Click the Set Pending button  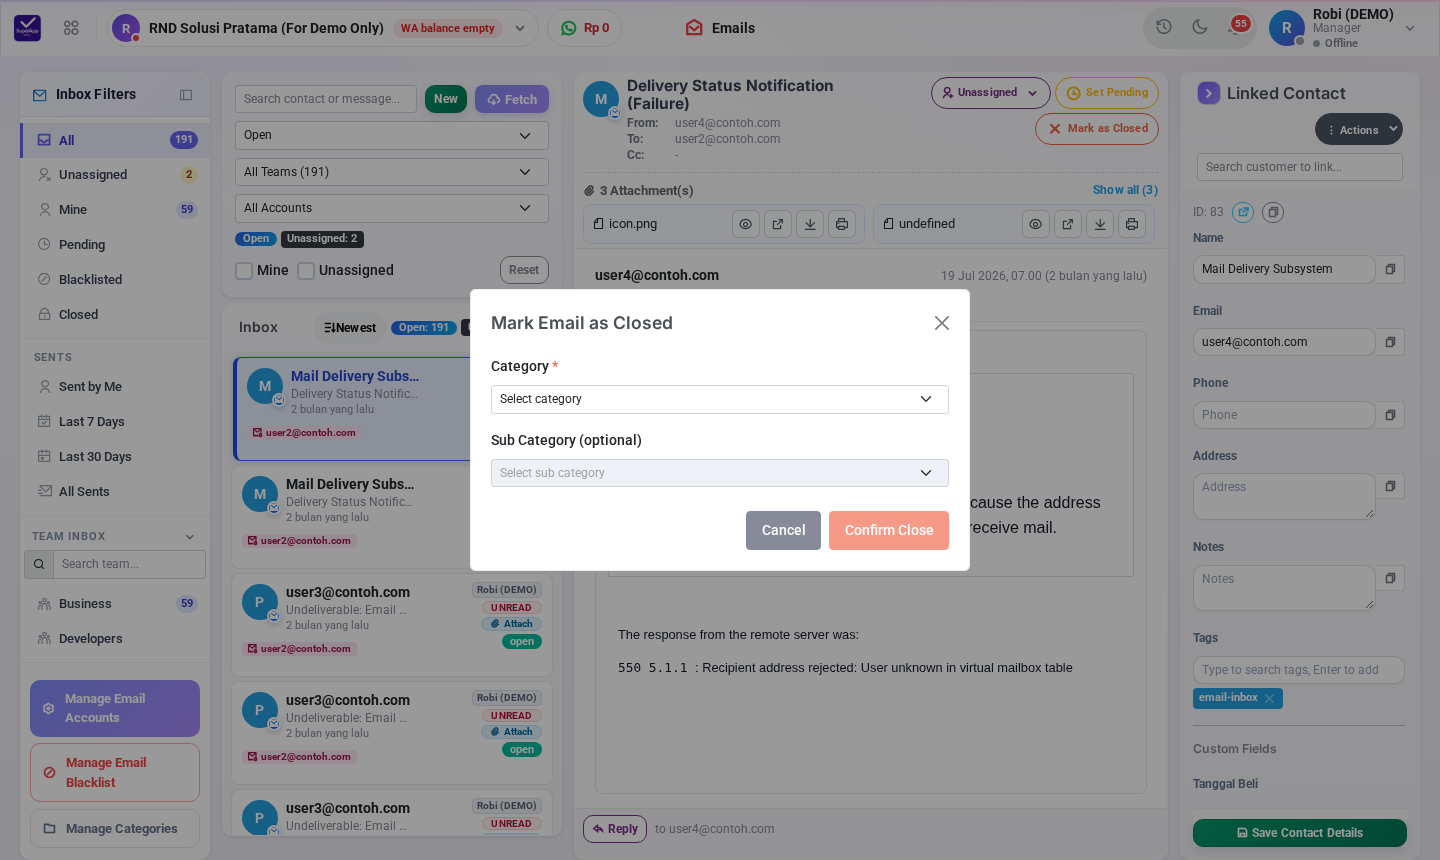(1107, 93)
